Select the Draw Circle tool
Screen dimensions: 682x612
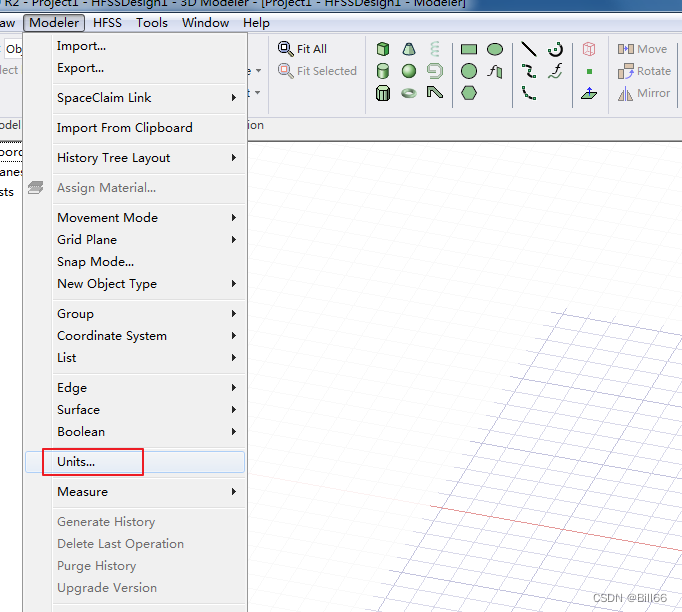[x=469, y=71]
